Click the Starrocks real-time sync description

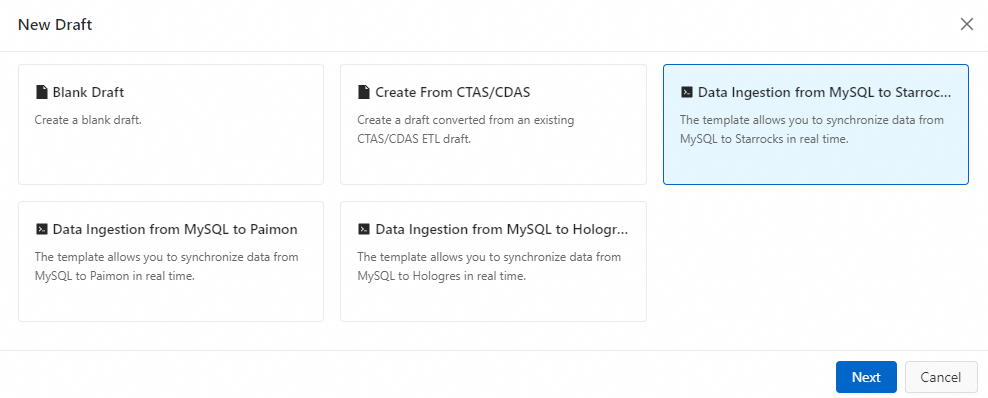(x=812, y=129)
